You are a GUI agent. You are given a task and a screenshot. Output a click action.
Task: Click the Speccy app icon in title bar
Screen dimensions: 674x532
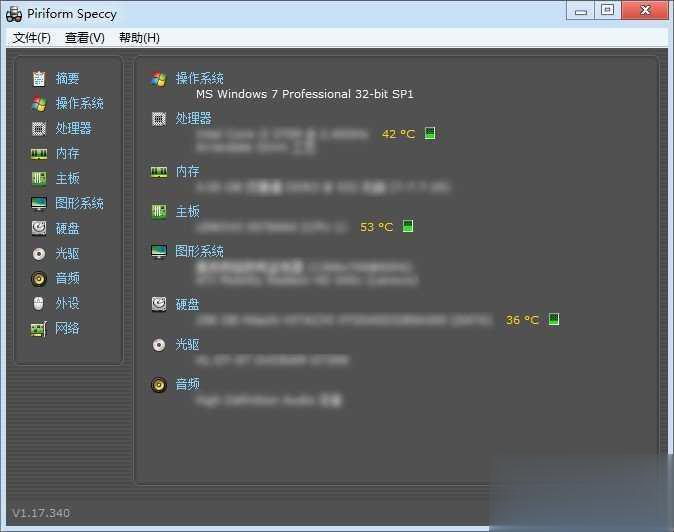tap(14, 14)
